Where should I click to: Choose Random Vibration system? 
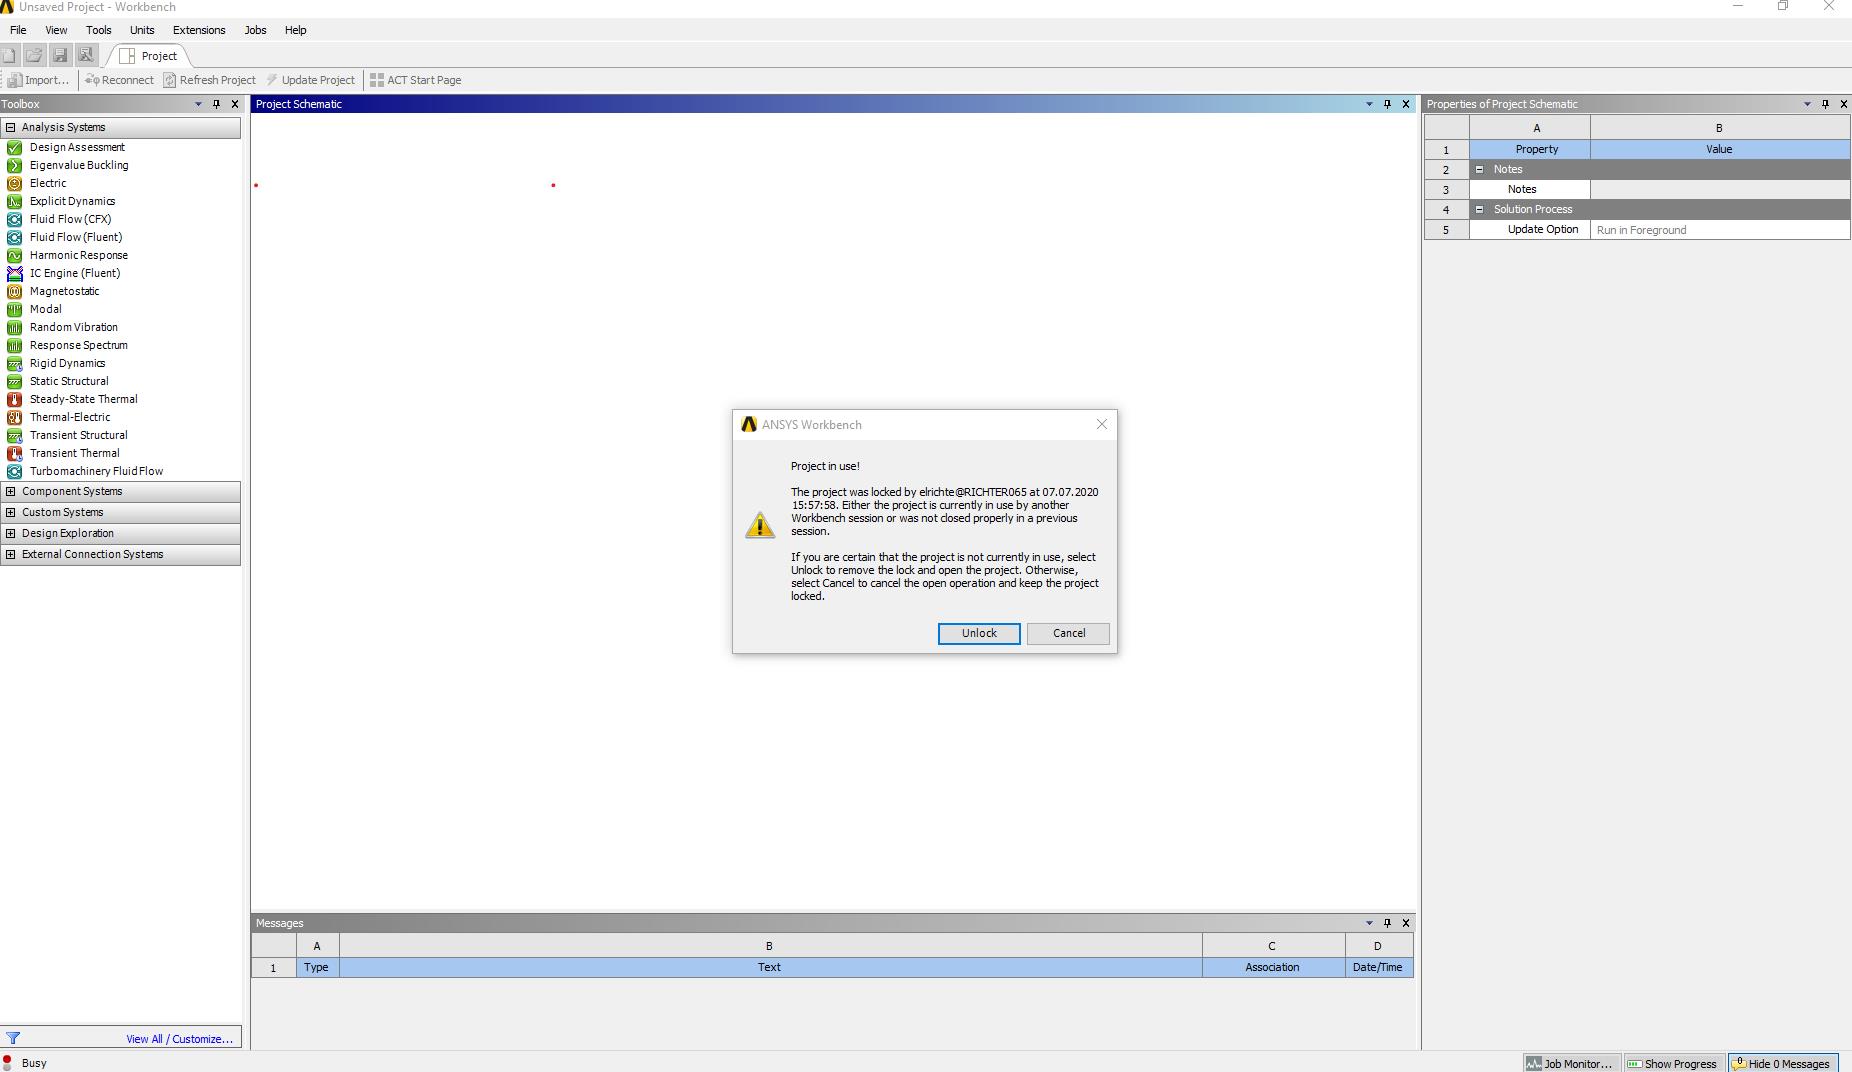73,327
